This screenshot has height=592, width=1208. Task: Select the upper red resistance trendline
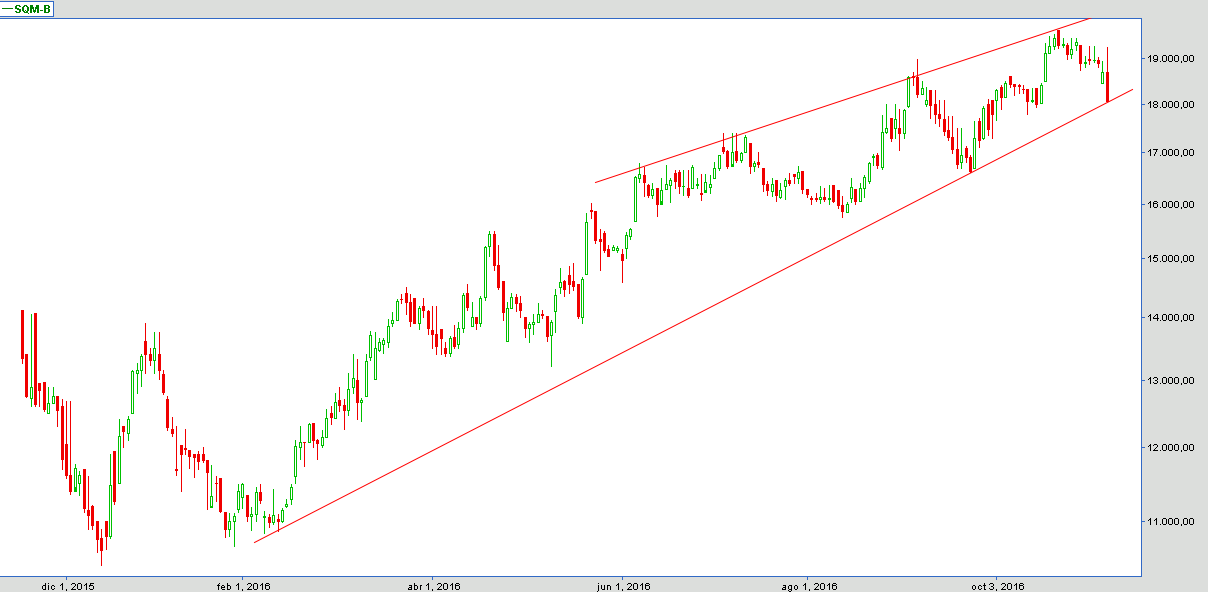(843, 100)
